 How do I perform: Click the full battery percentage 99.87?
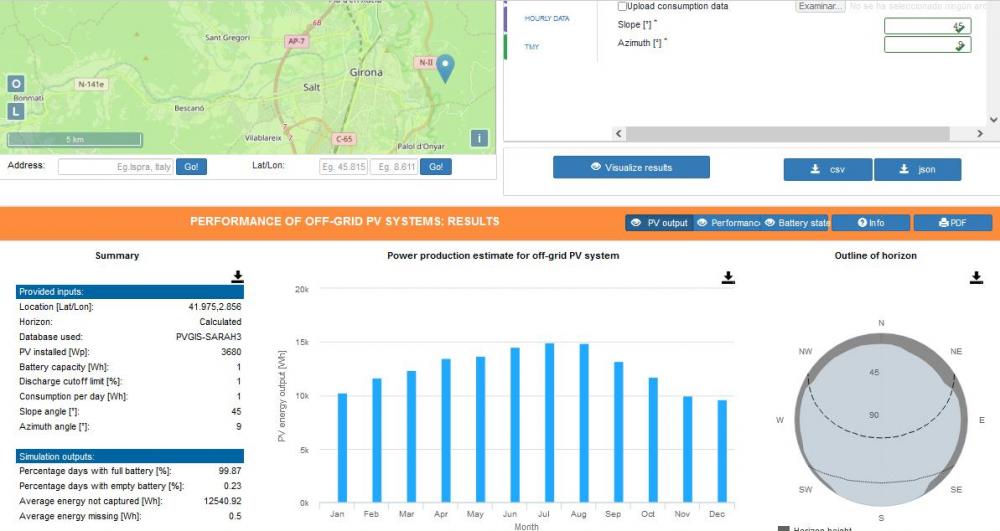coord(230,471)
